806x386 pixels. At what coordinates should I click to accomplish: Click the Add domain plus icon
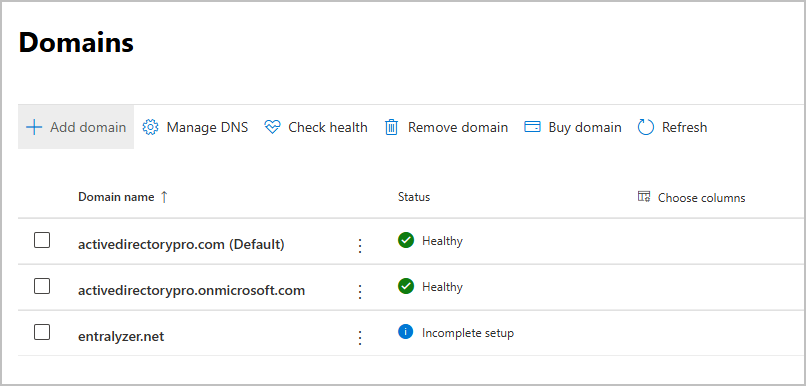point(34,127)
